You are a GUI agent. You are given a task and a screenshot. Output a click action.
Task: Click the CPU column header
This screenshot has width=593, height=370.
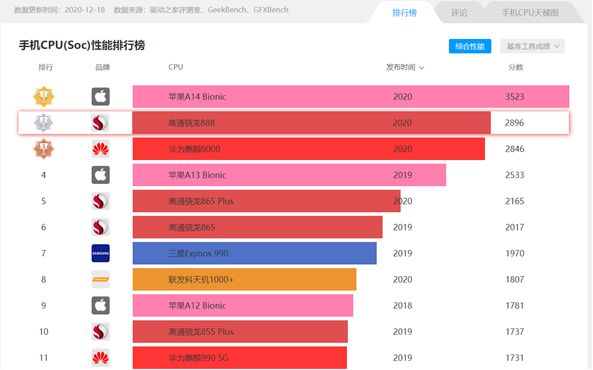pos(175,67)
